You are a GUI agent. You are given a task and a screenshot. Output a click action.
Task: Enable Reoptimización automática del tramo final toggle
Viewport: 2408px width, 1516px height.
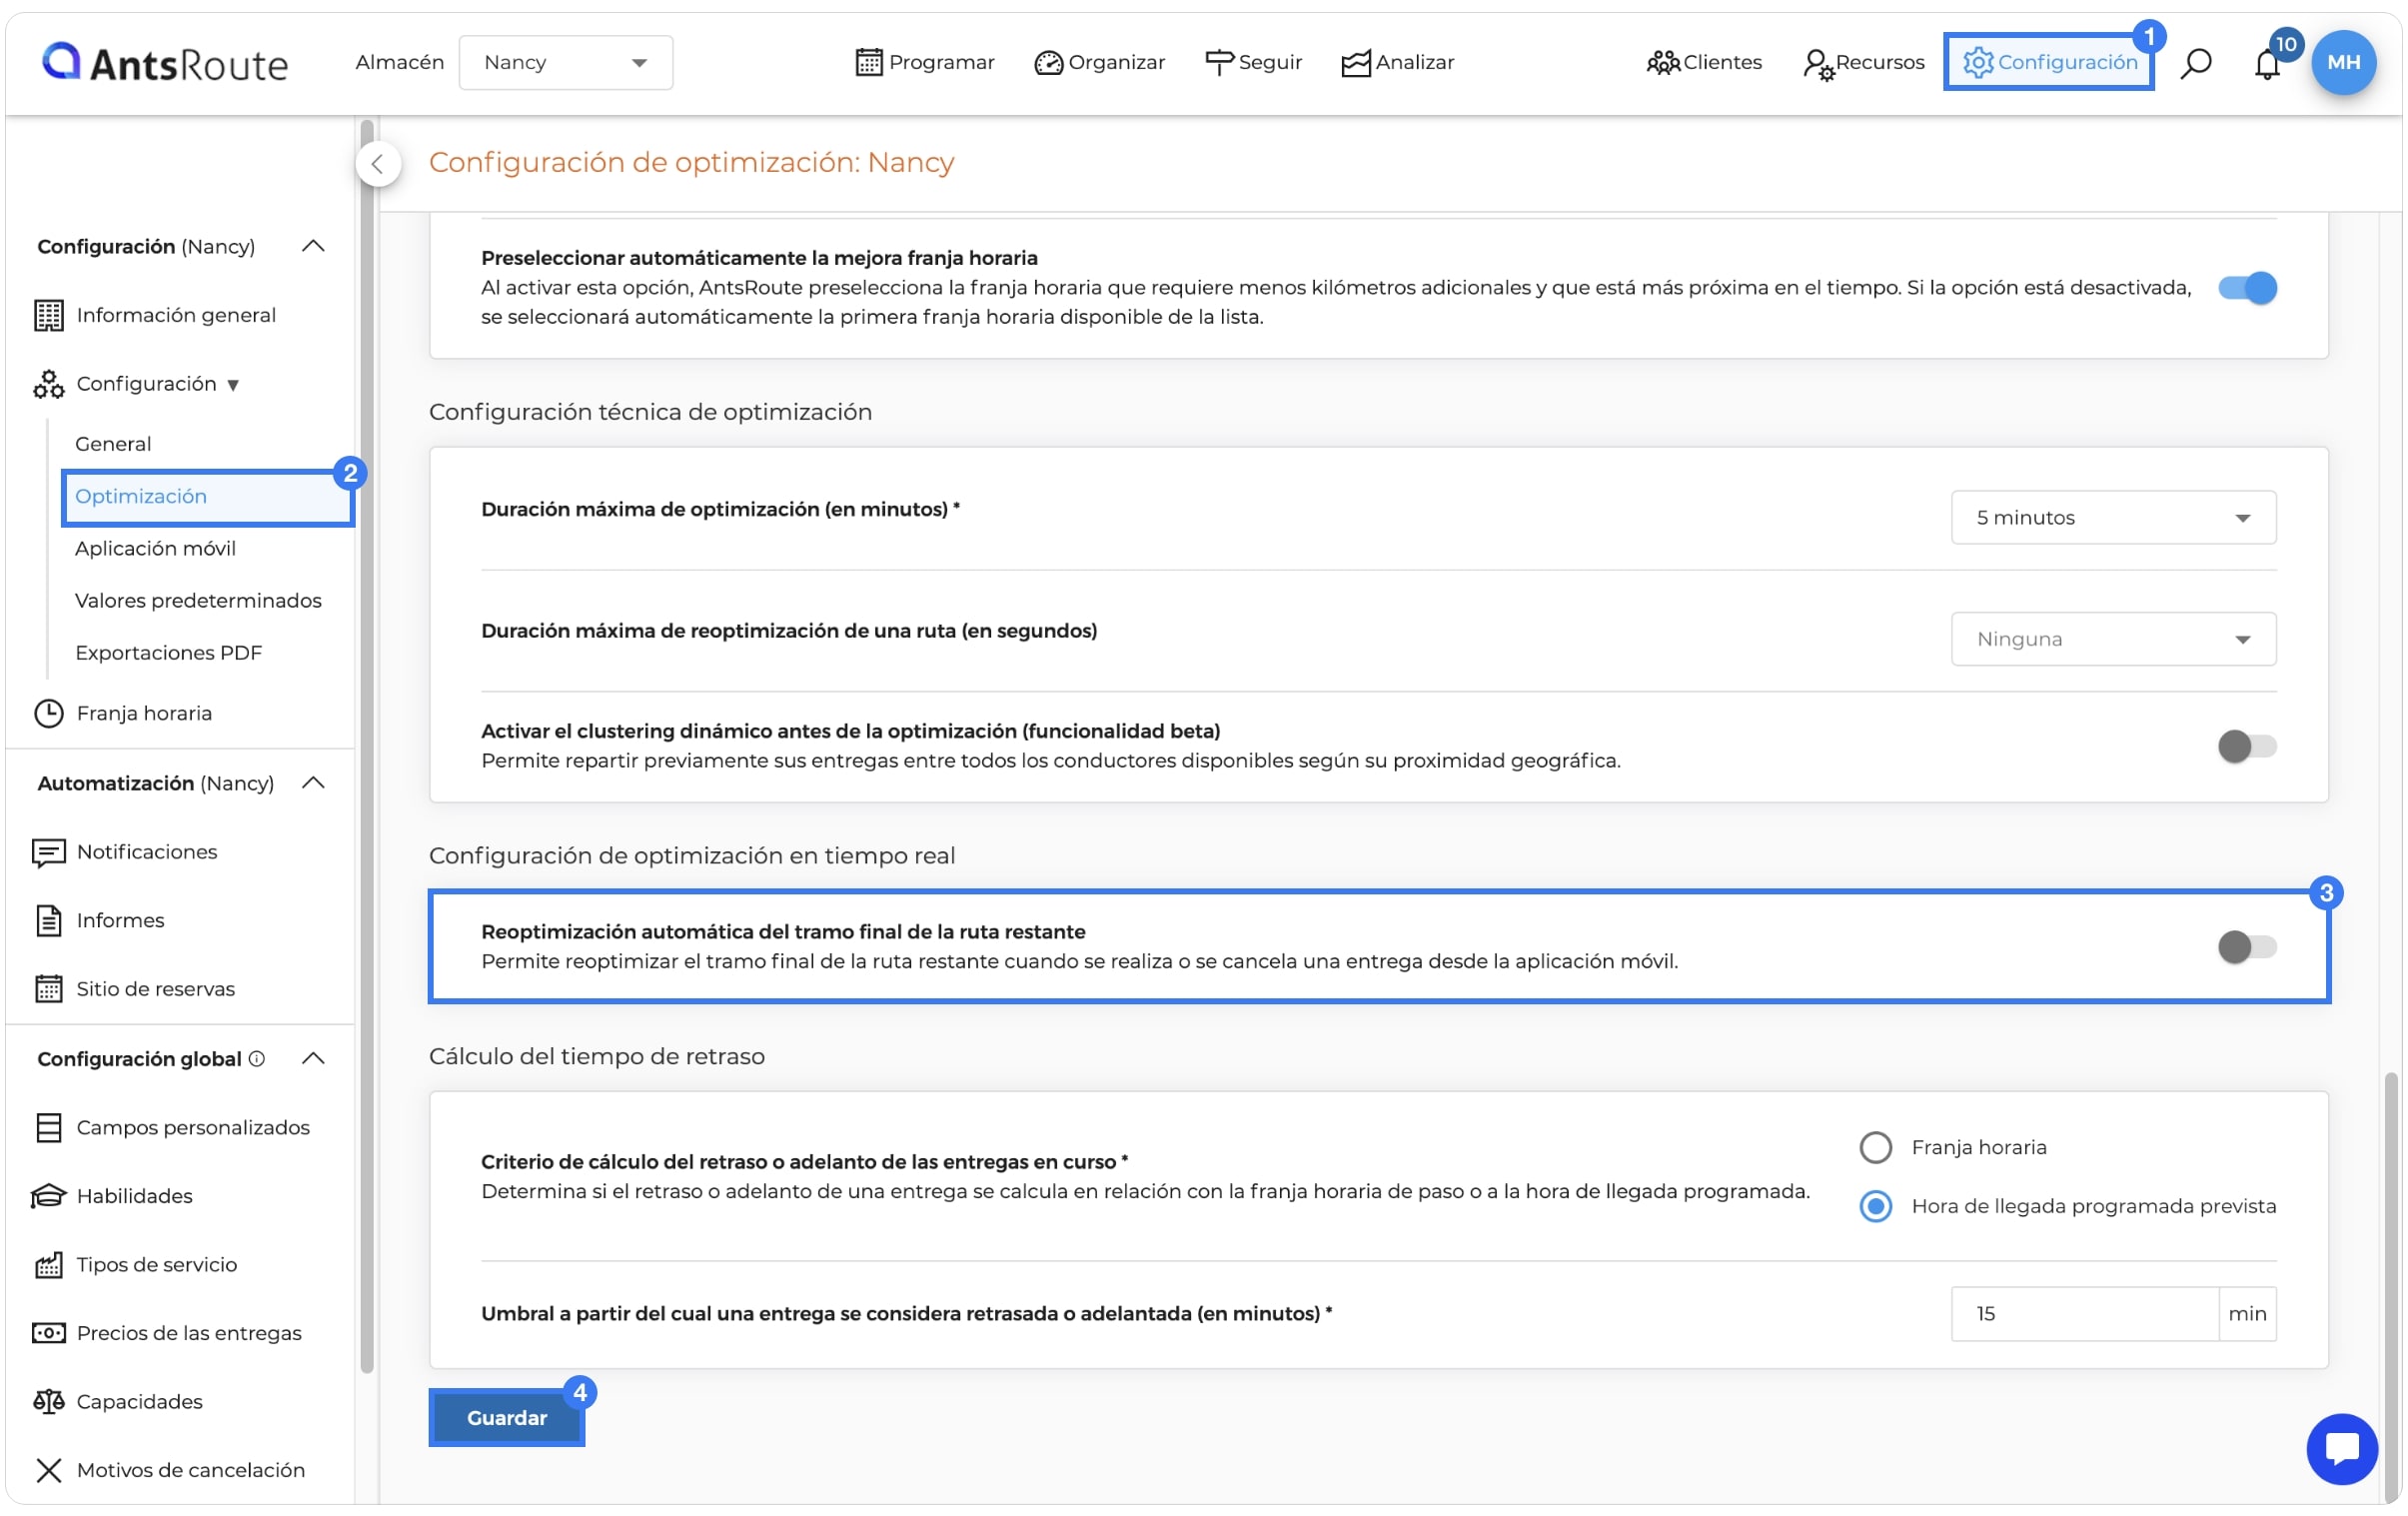tap(2246, 946)
